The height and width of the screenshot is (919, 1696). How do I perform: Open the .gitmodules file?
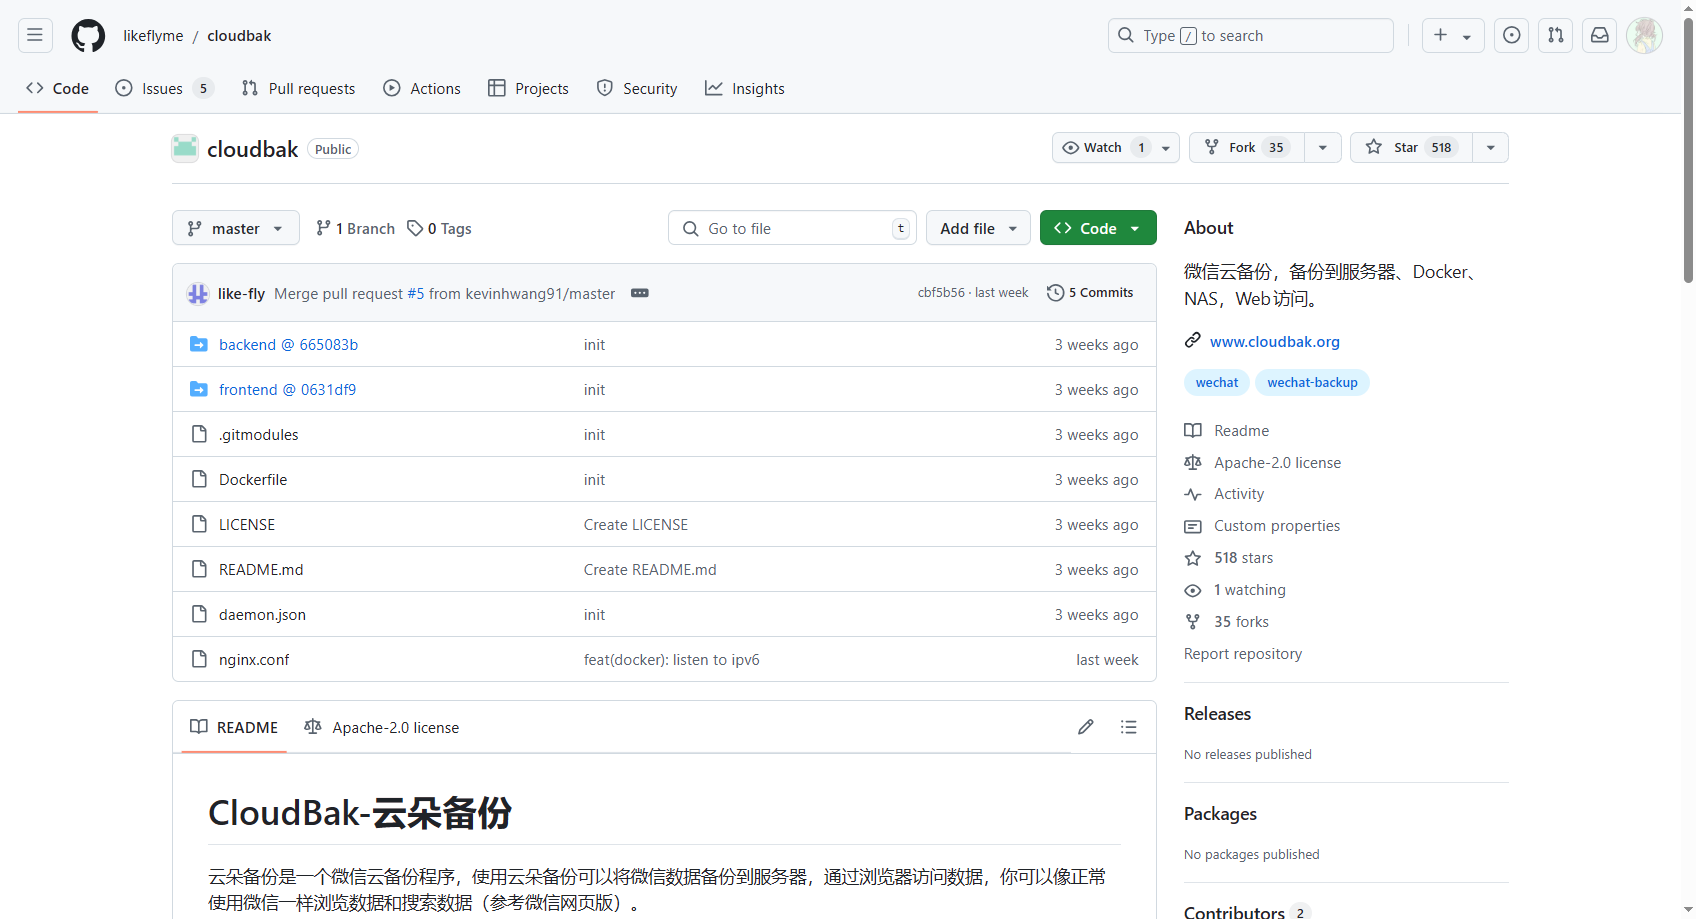(259, 434)
